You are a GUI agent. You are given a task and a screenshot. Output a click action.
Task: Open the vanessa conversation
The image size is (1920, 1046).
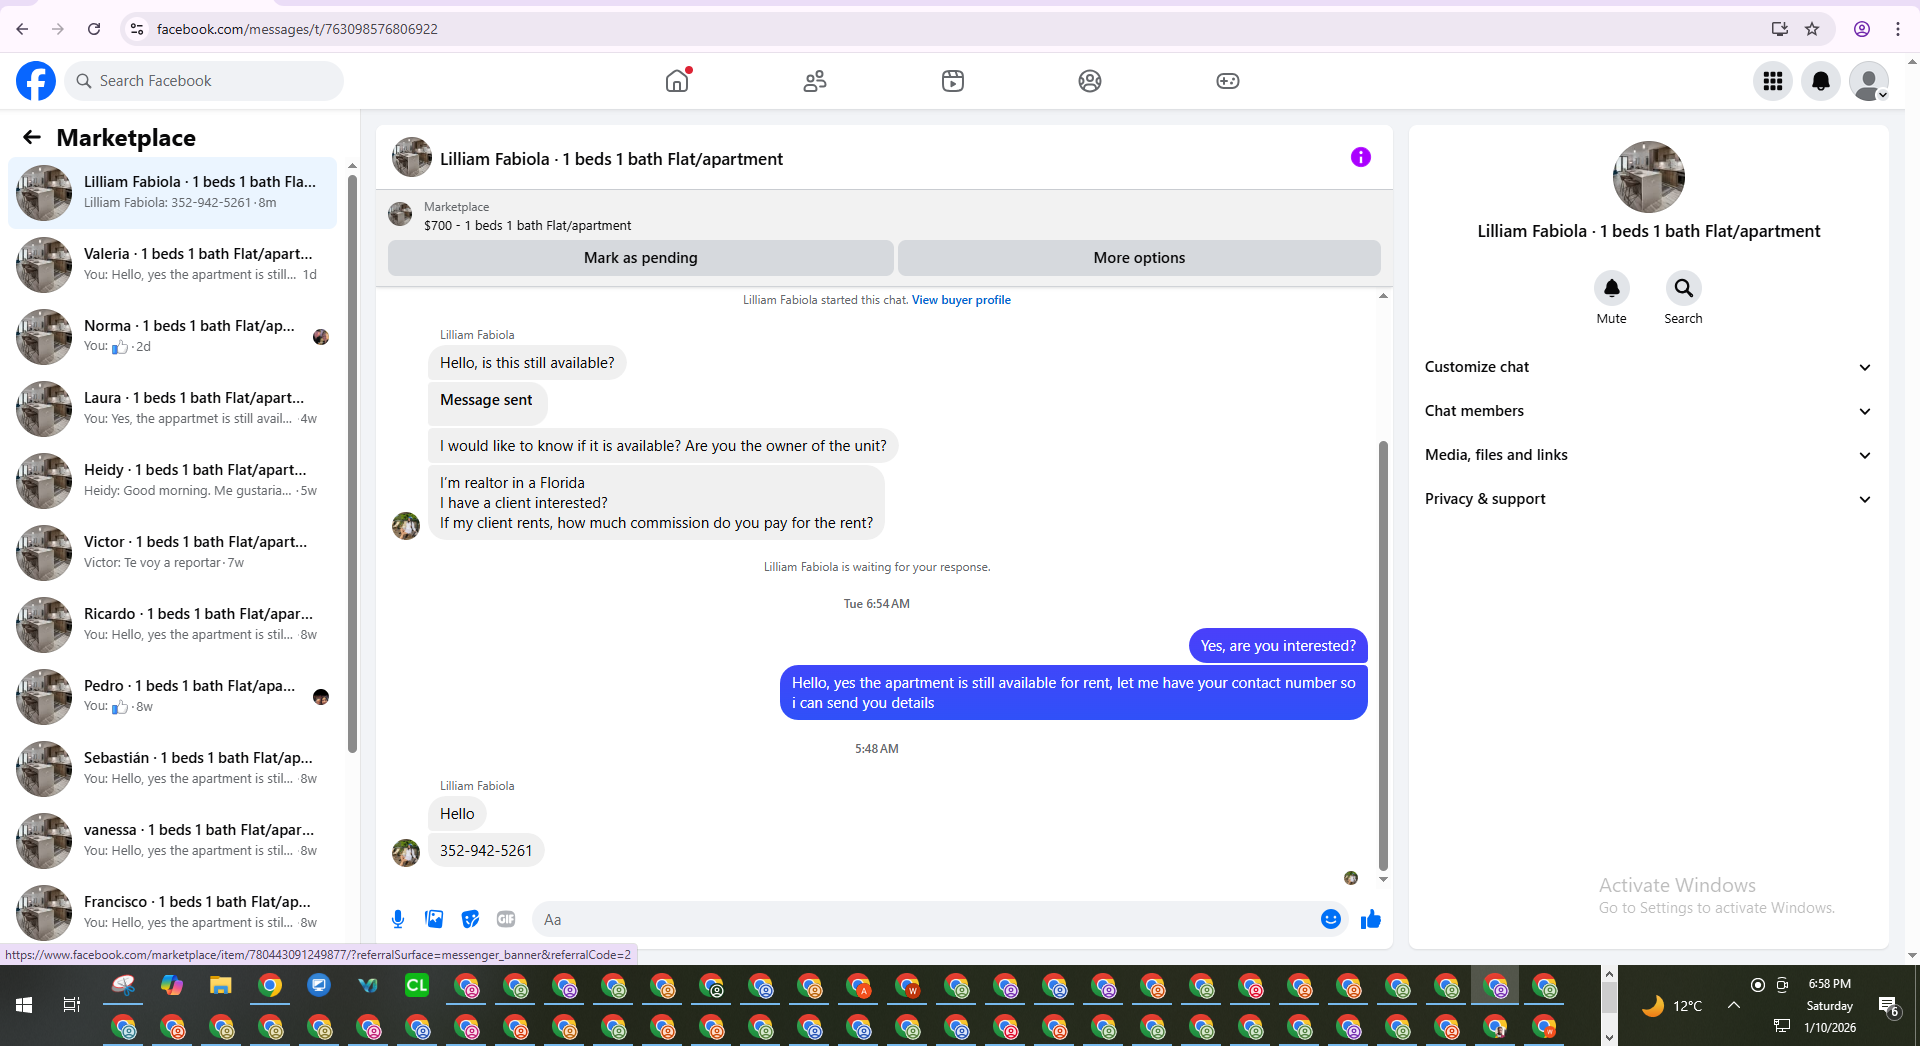coord(172,840)
